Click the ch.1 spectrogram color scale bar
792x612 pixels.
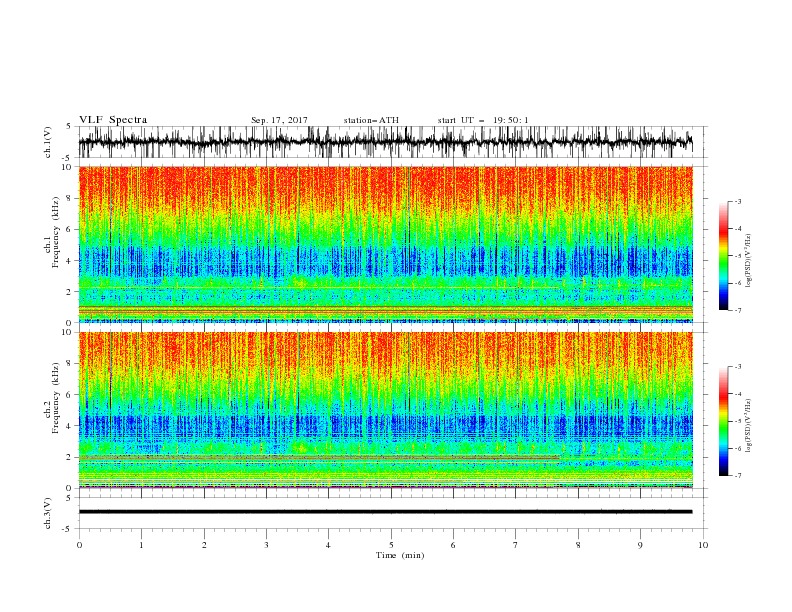point(723,255)
